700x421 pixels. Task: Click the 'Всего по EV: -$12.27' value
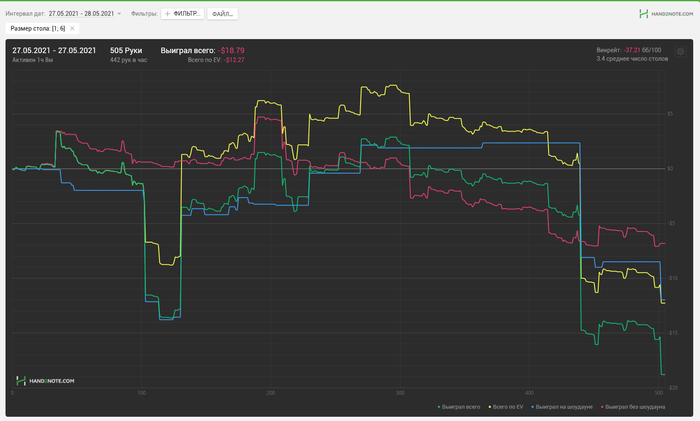click(216, 60)
